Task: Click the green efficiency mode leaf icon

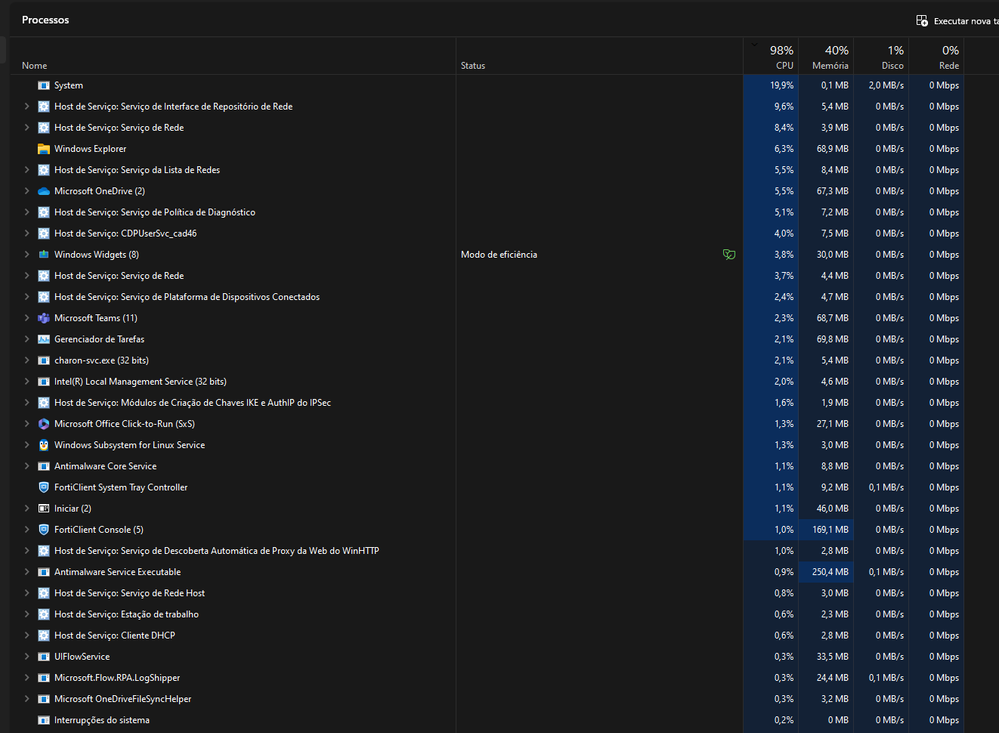Action: coord(729,254)
